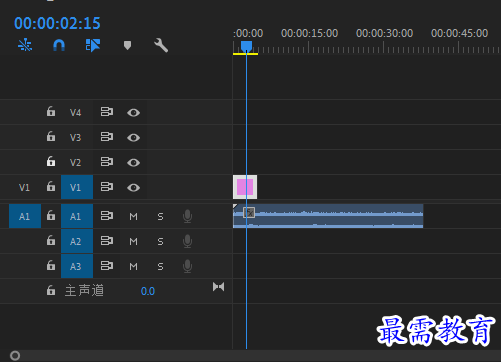Image resolution: width=501 pixels, height=362 pixels.
Task: Click A1 source patching indicator
Action: click(25, 216)
